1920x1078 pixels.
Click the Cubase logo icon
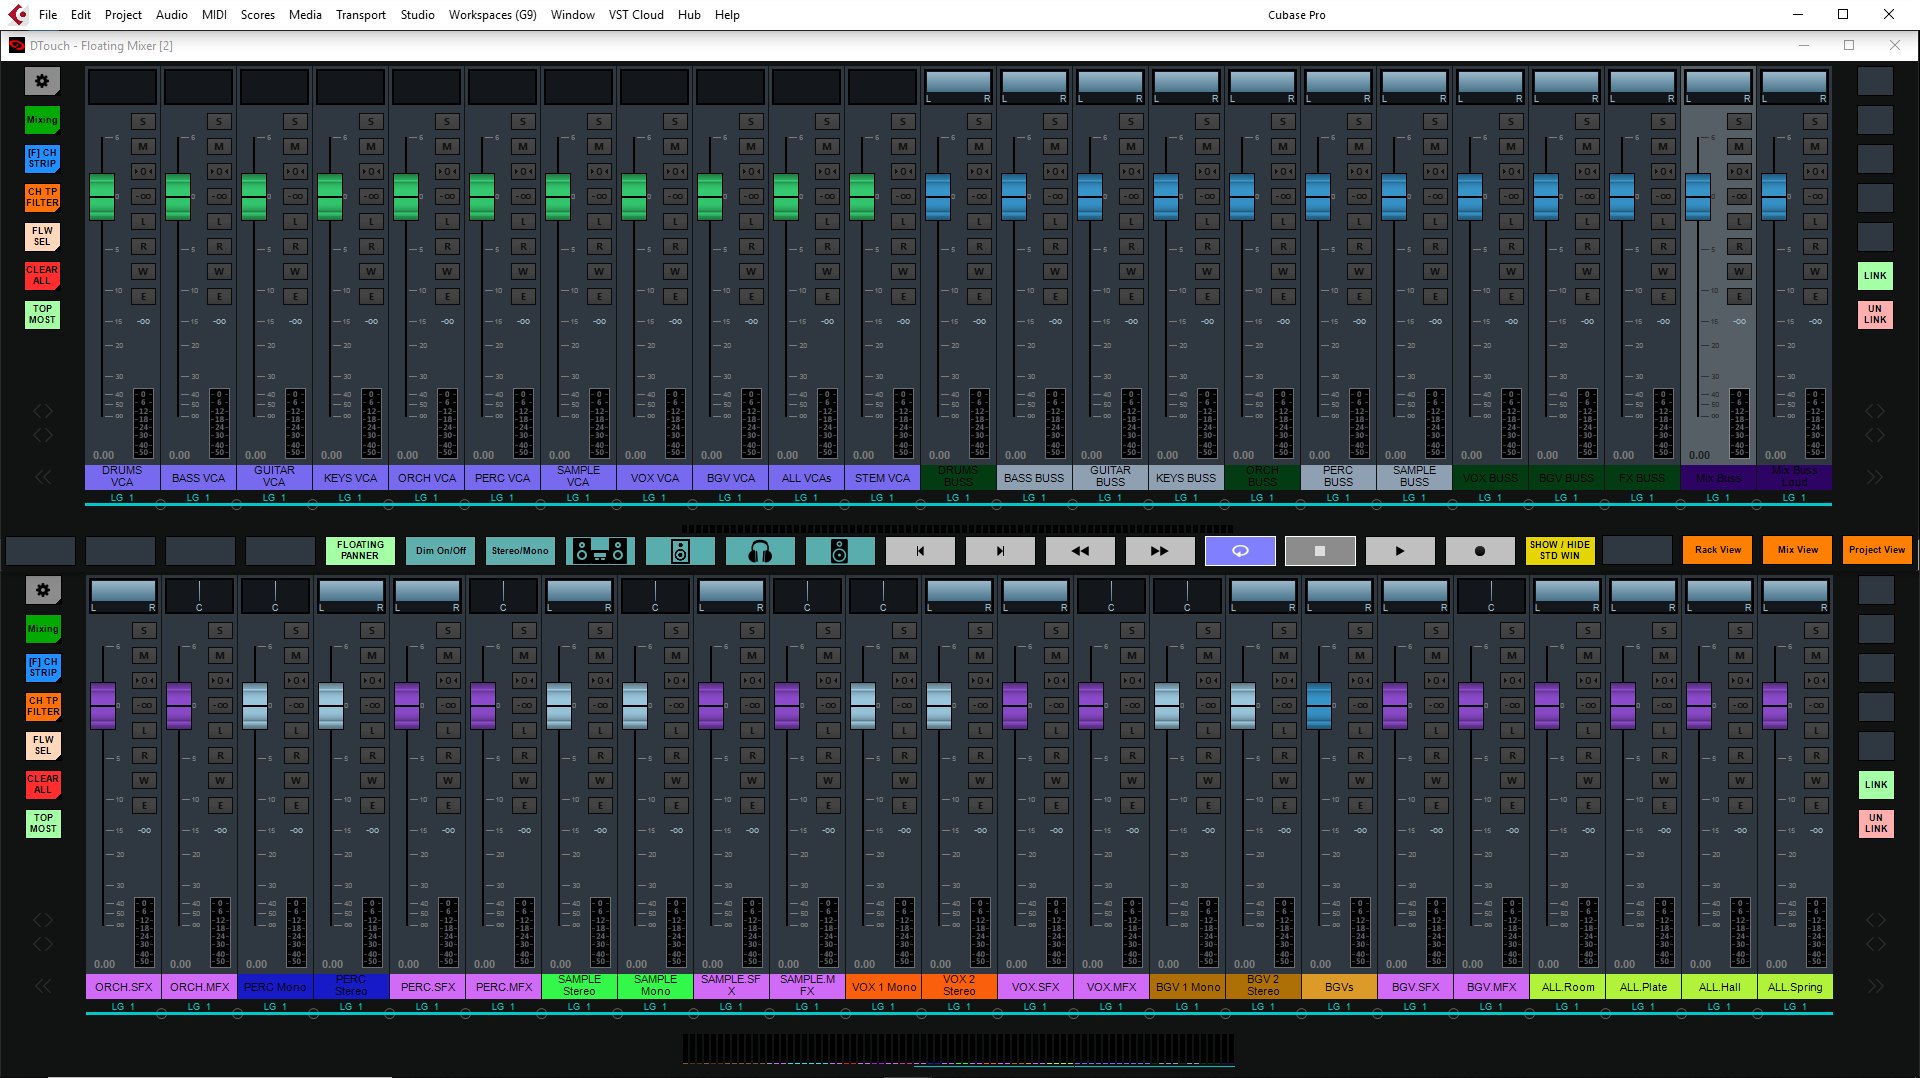pyautogui.click(x=17, y=14)
